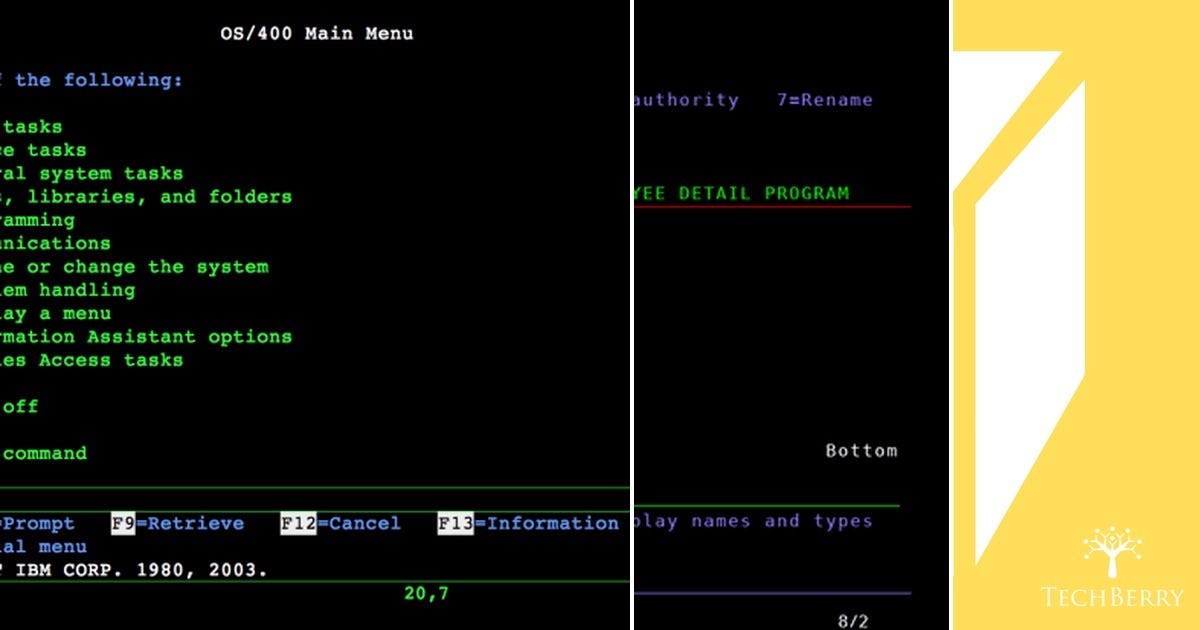Click the '8/2' position indicator

click(x=853, y=622)
